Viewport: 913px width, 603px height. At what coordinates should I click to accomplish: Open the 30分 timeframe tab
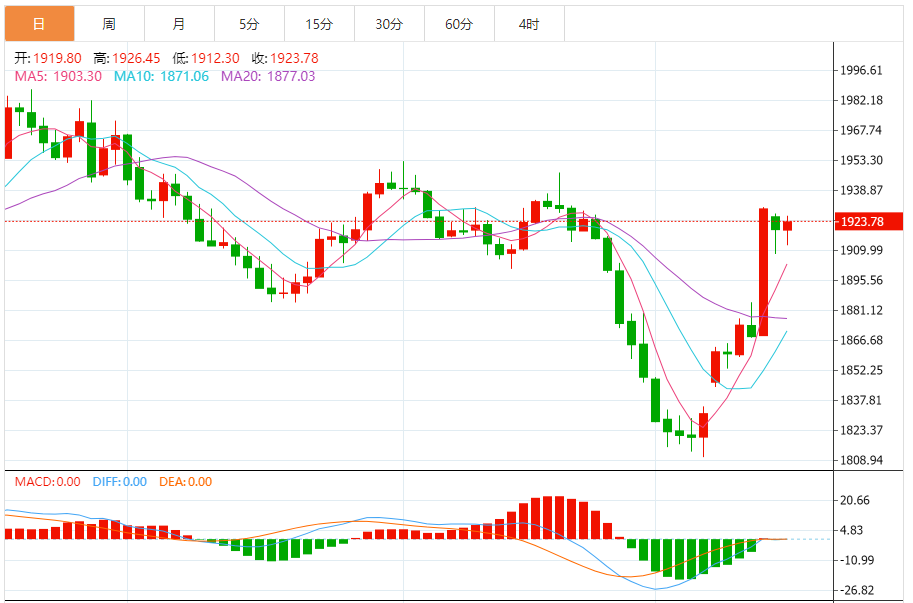tap(389, 24)
